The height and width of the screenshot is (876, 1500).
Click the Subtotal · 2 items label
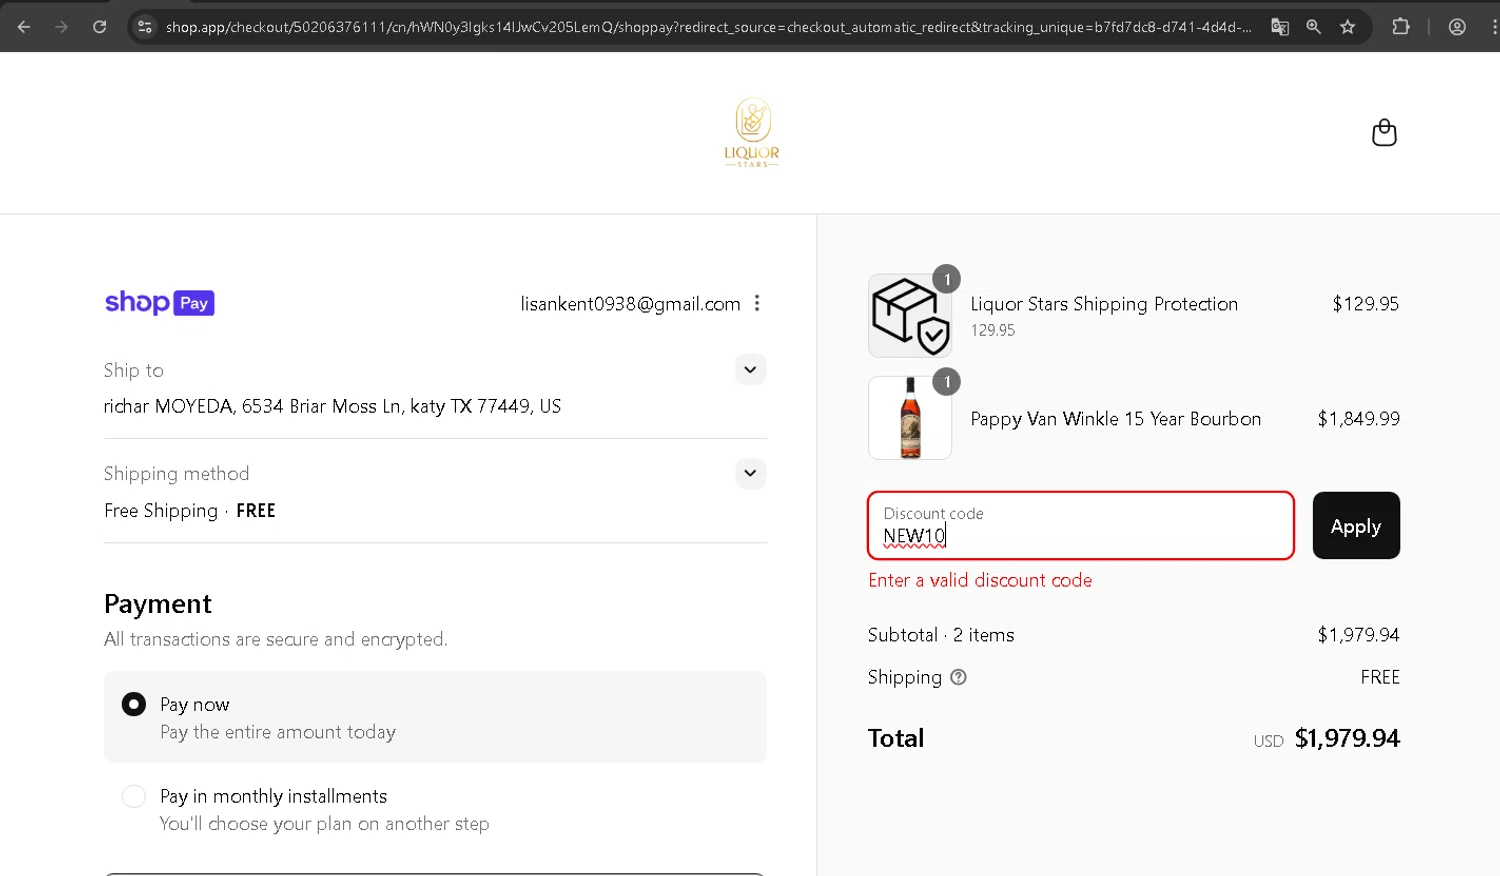pyautogui.click(x=941, y=635)
